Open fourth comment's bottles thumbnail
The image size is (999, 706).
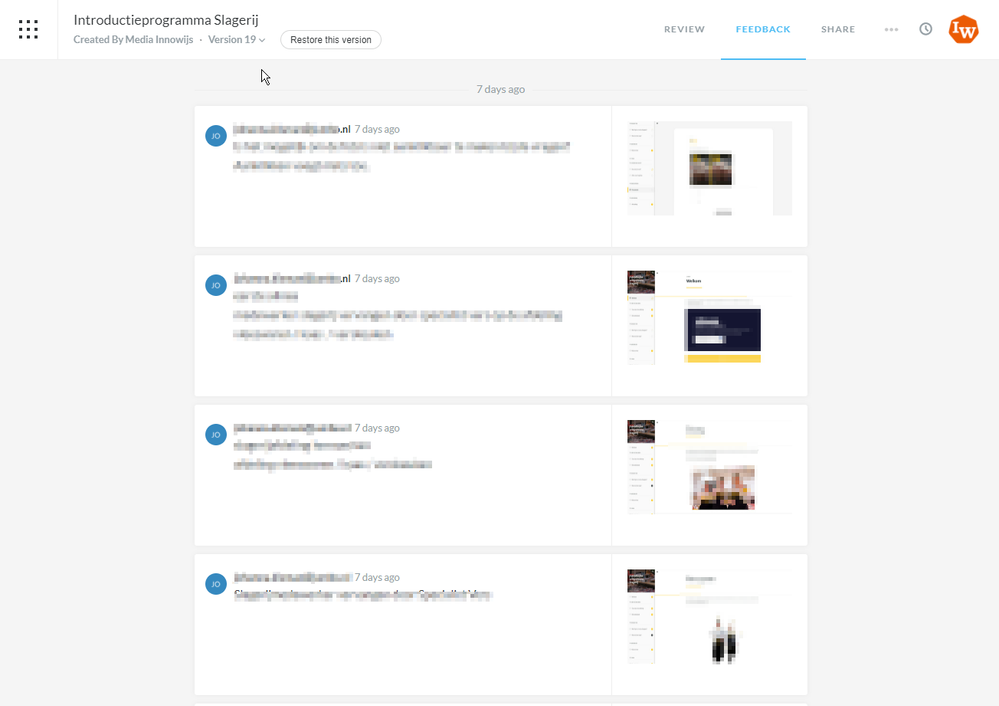pos(709,616)
